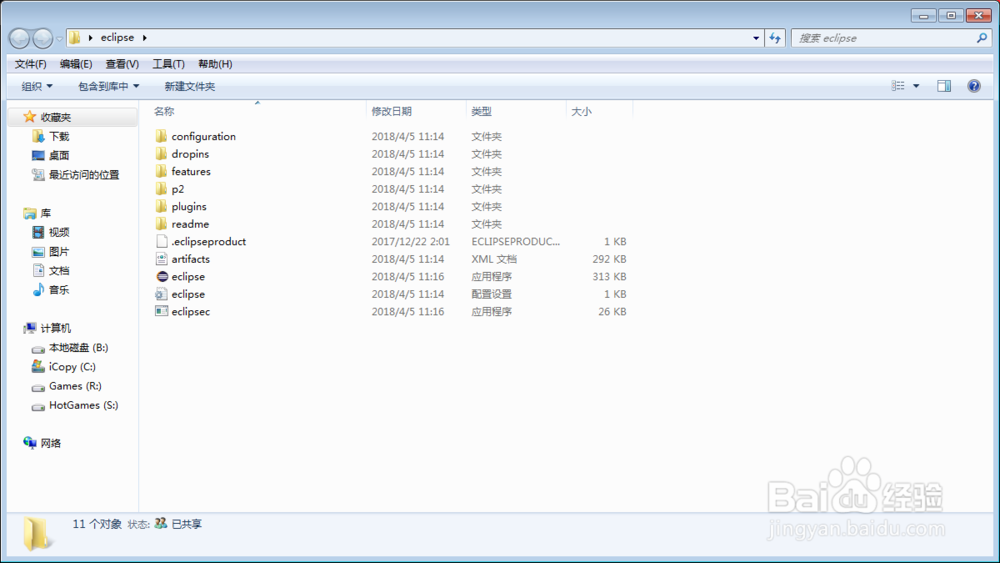
Task: Open 音乐 library
Action: 59,289
